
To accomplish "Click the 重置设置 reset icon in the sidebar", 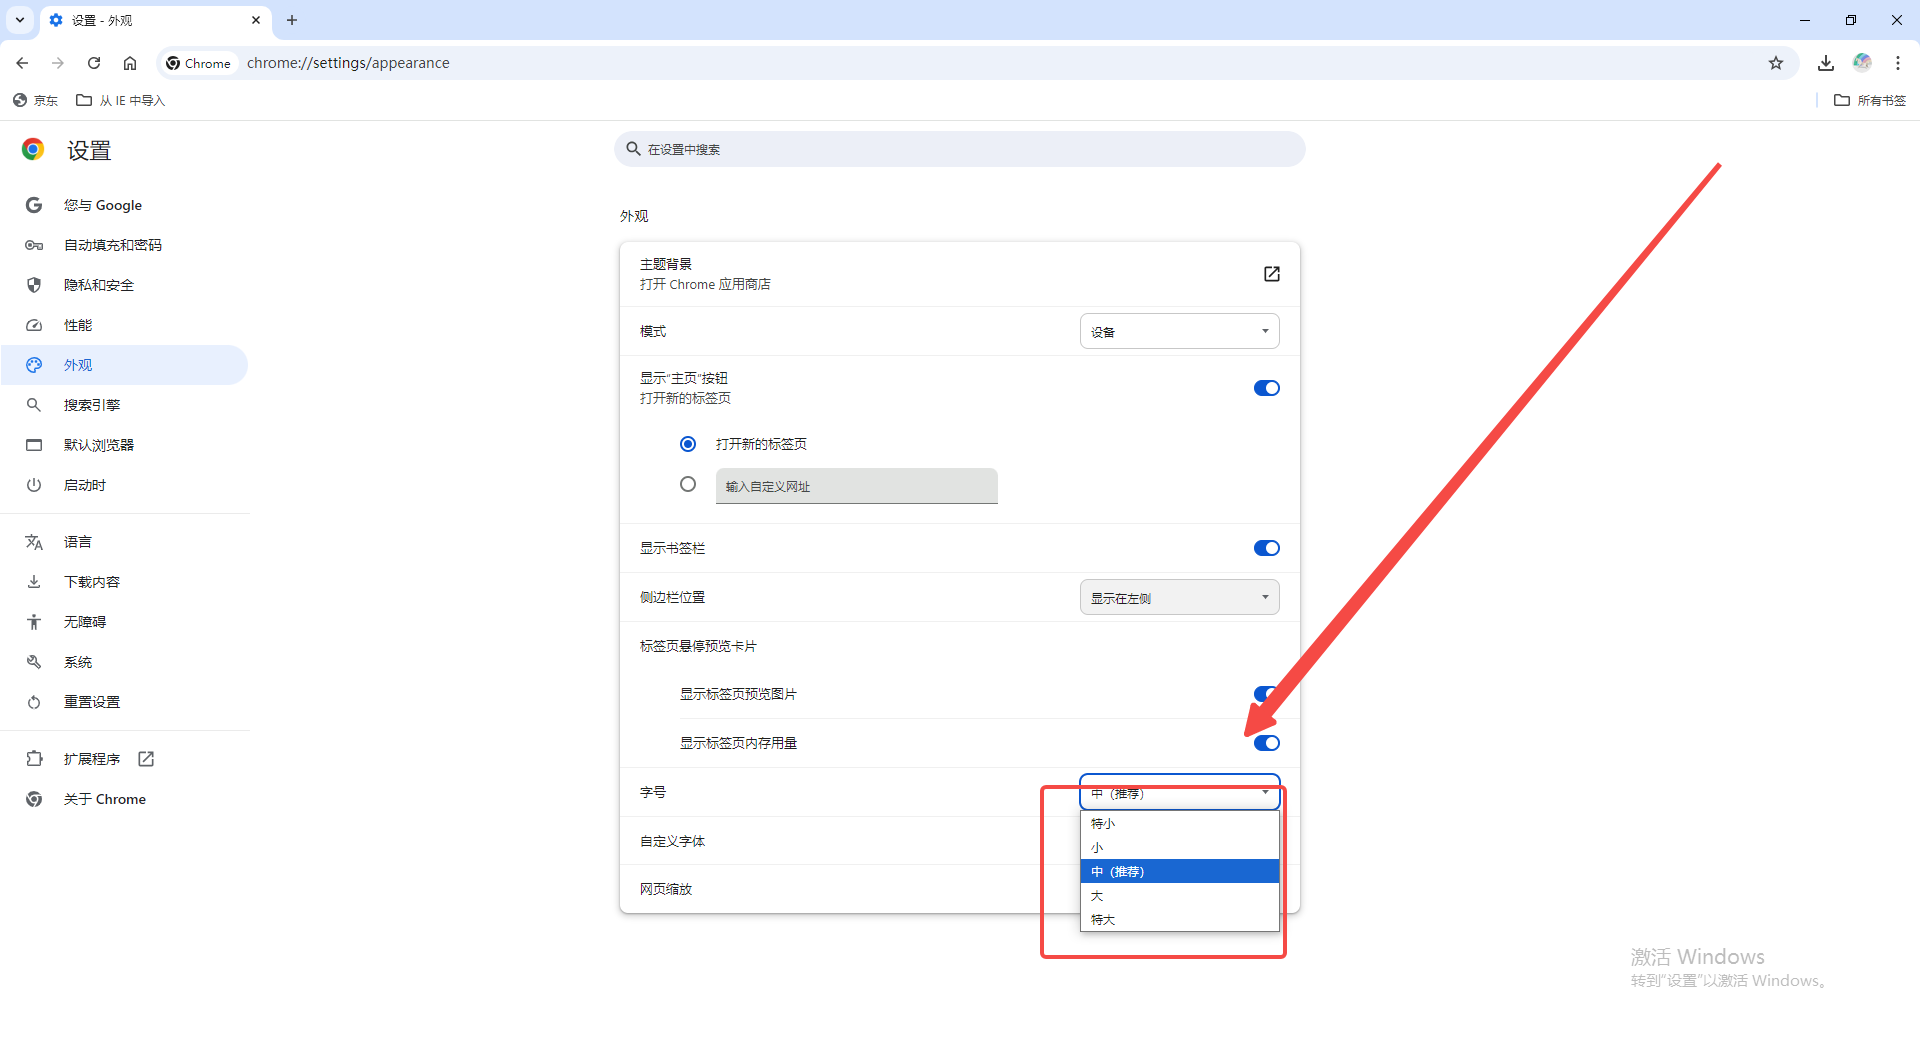I will coord(34,702).
